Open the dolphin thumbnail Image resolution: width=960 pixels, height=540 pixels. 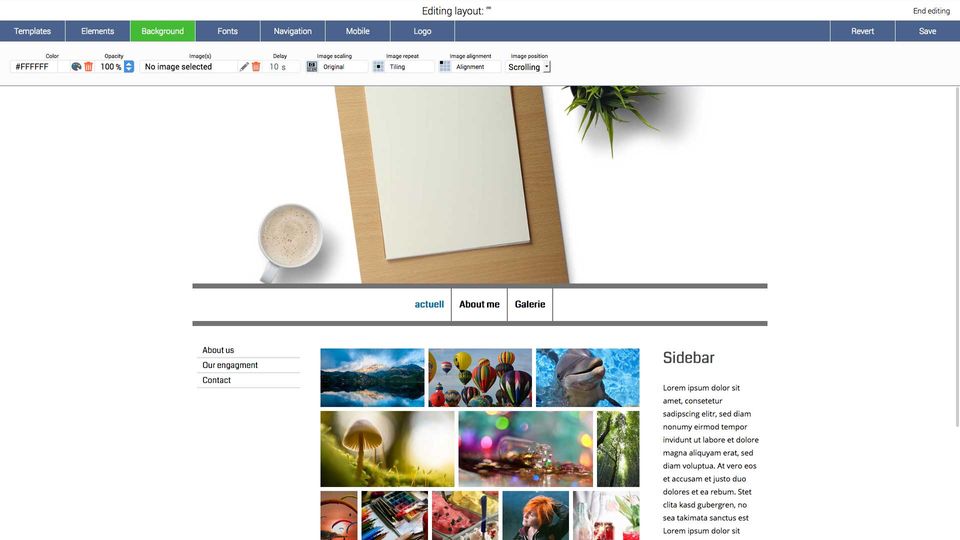[x=588, y=378]
